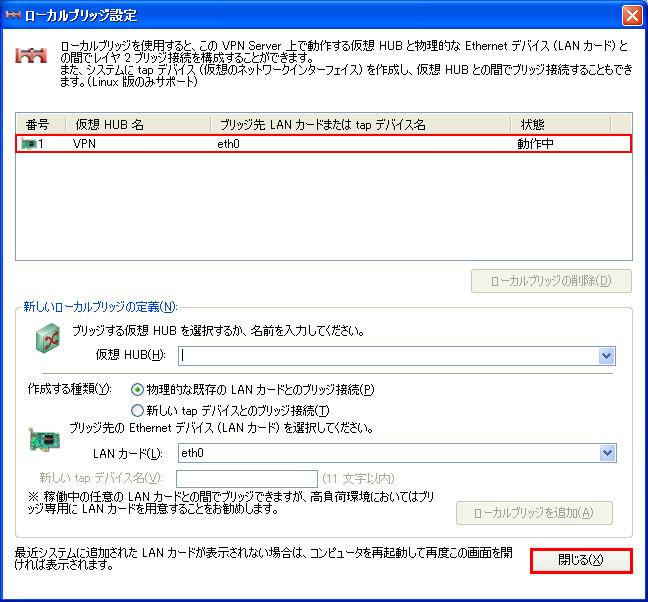648x602 pixels.
Task: Click the ローカルブリッジを追加 button
Action: pyautogui.click(x=534, y=513)
